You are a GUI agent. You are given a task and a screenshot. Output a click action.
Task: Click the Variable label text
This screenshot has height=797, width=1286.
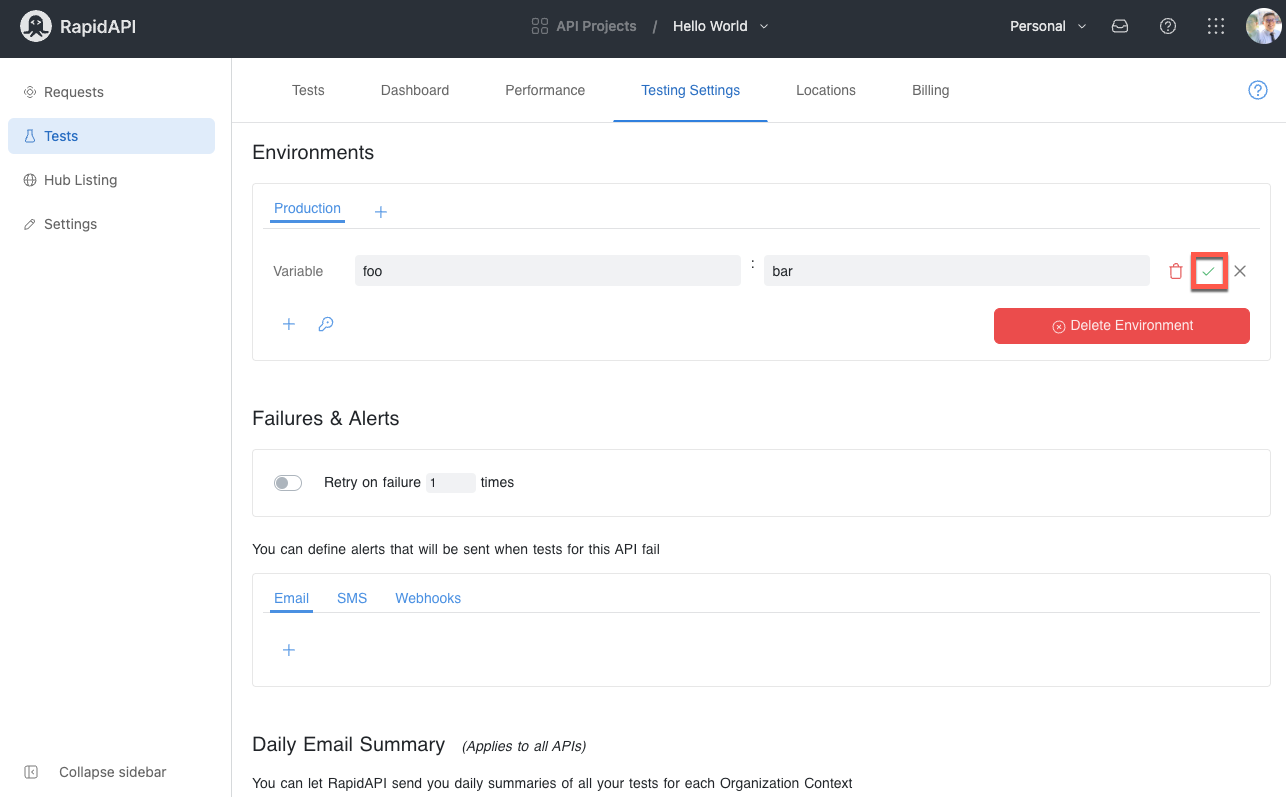point(298,271)
